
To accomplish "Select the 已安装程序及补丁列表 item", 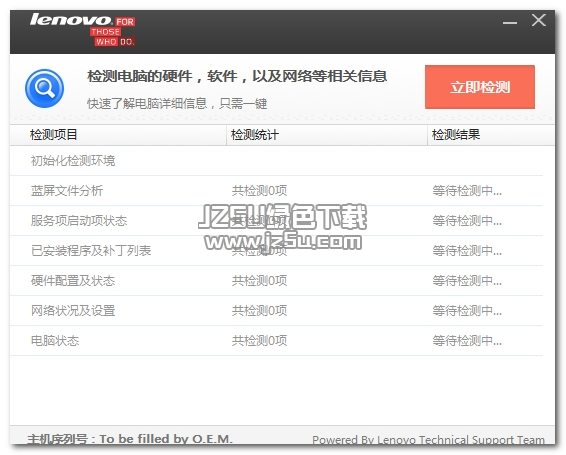I will tap(91, 251).
